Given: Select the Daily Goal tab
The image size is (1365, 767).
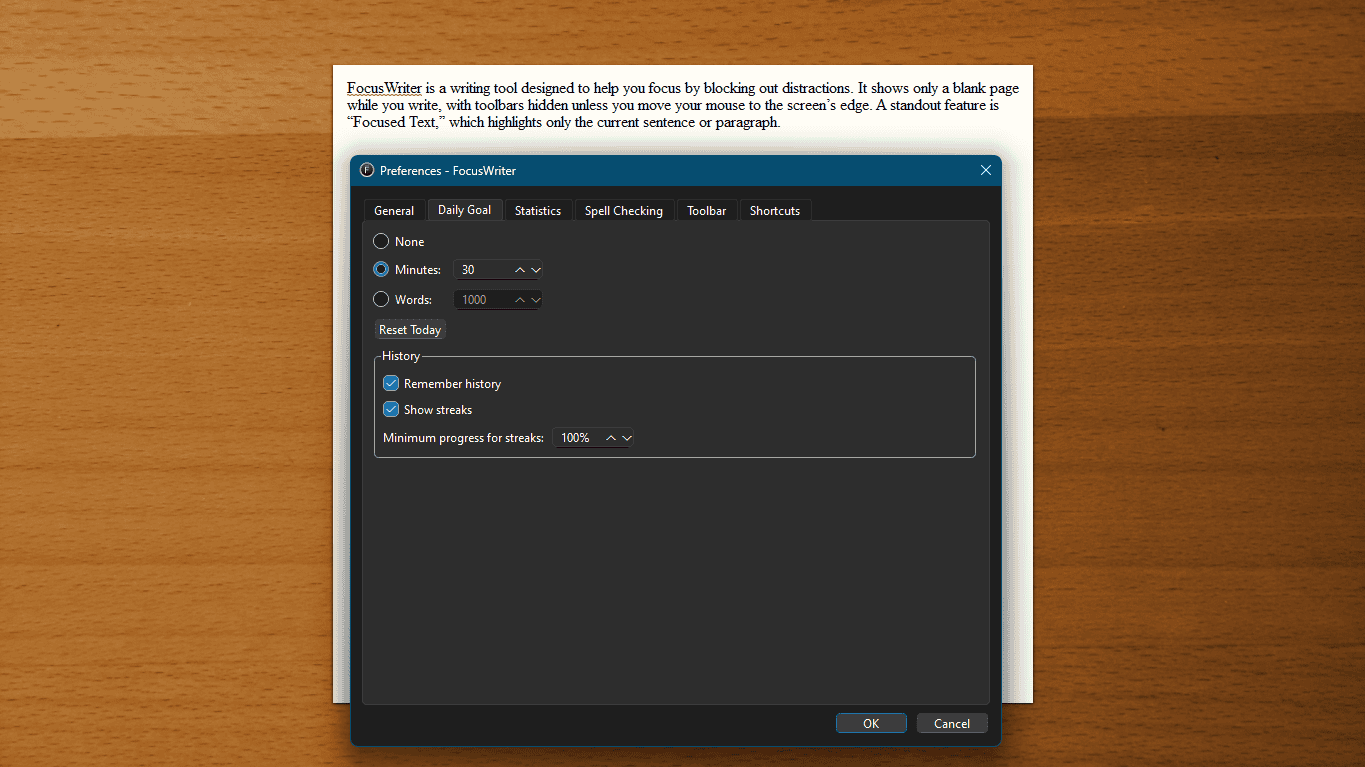Looking at the screenshot, I should pyautogui.click(x=465, y=210).
